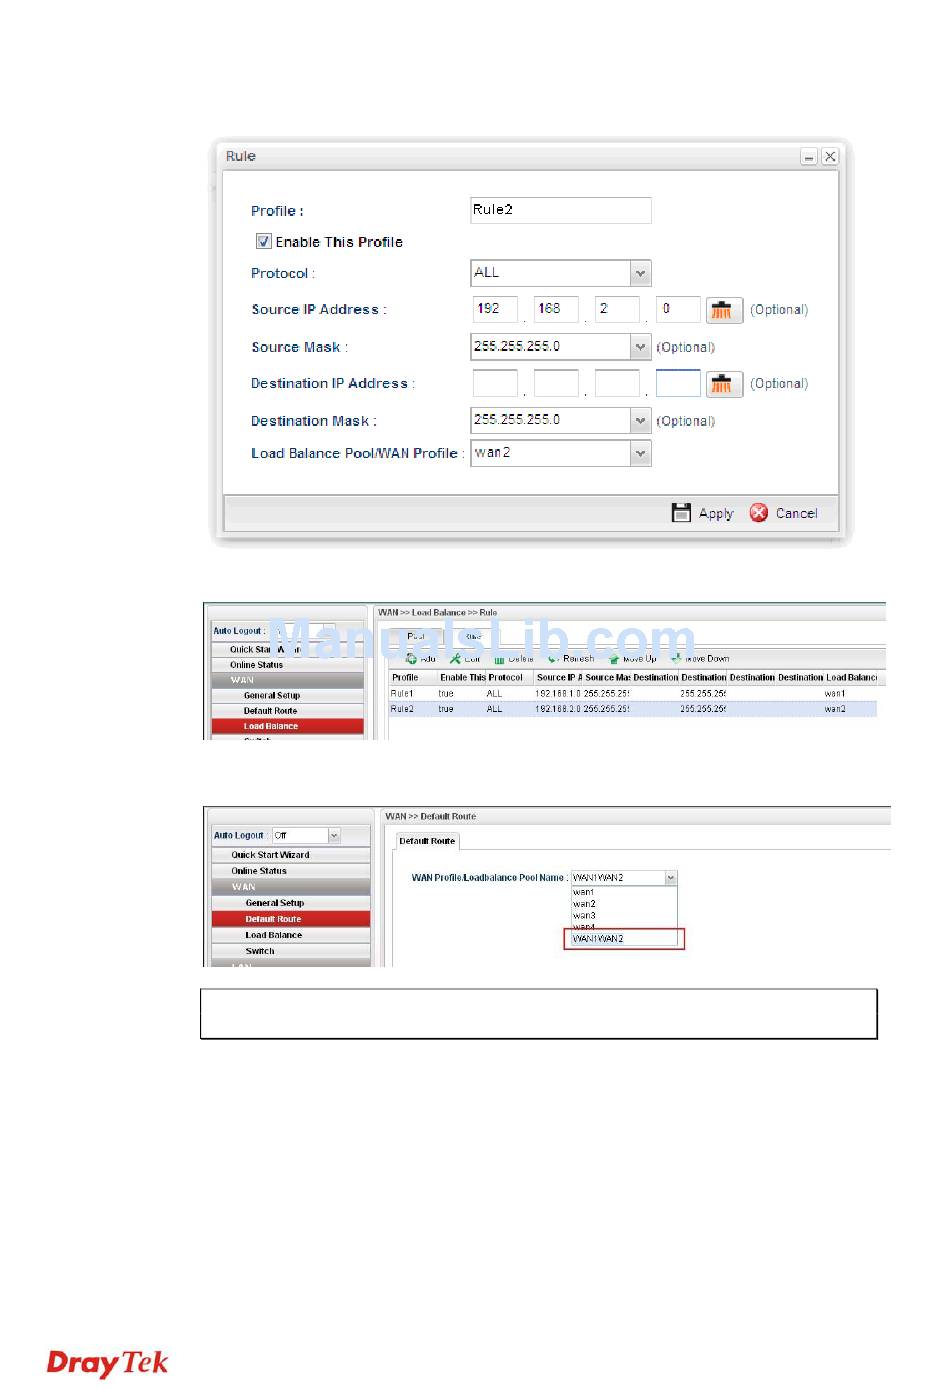Click the Delete trash icon in rule toolbar
This screenshot has height=1387, width=950.
pos(499,659)
